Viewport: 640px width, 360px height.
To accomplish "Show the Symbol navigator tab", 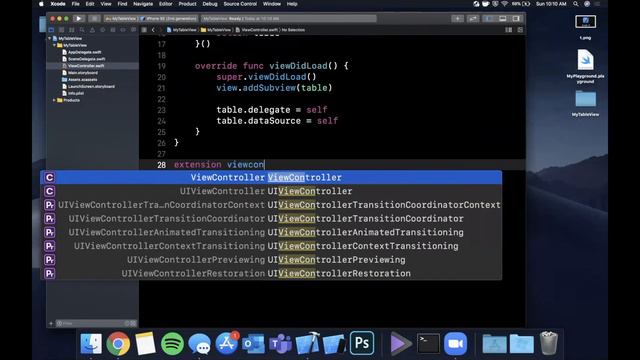I will [x=72, y=30].
